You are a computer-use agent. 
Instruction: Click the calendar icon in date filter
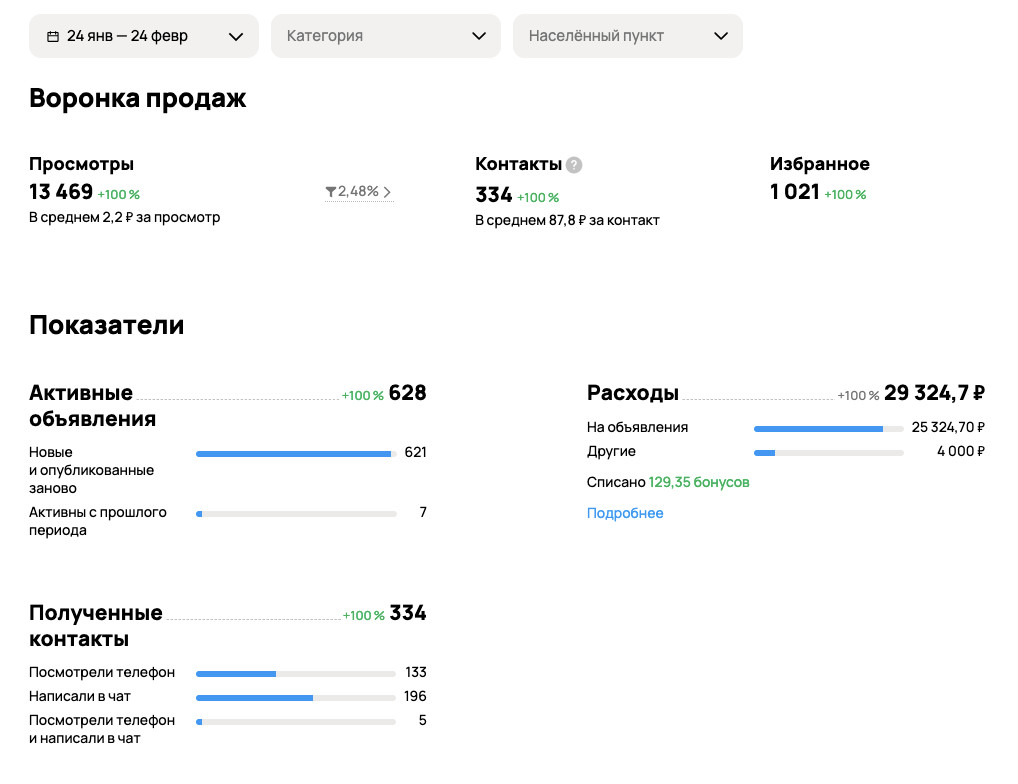click(x=53, y=37)
